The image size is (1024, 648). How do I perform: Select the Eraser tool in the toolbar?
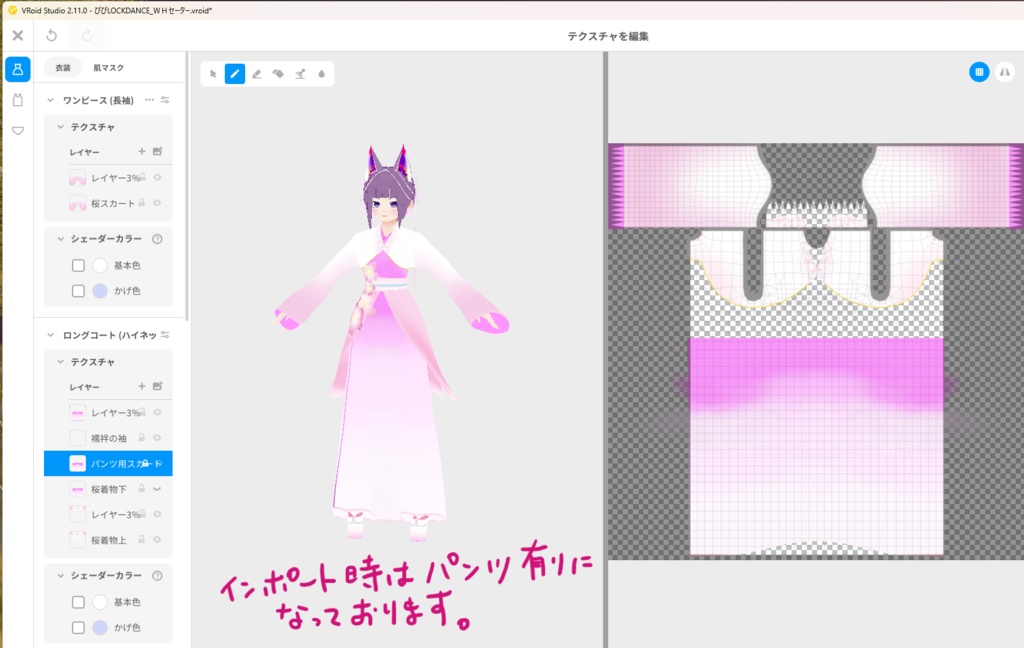click(257, 73)
